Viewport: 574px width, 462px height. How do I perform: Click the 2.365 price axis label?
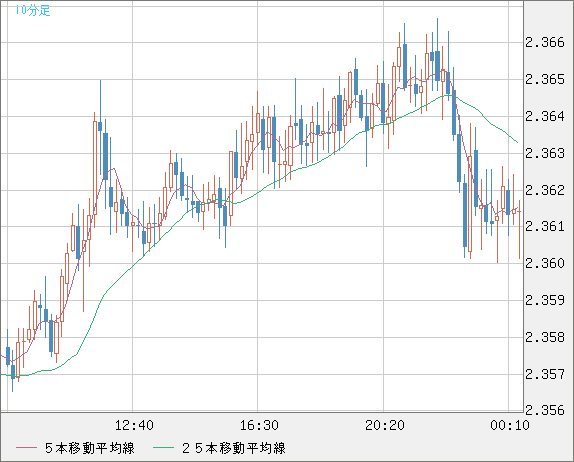pos(545,79)
